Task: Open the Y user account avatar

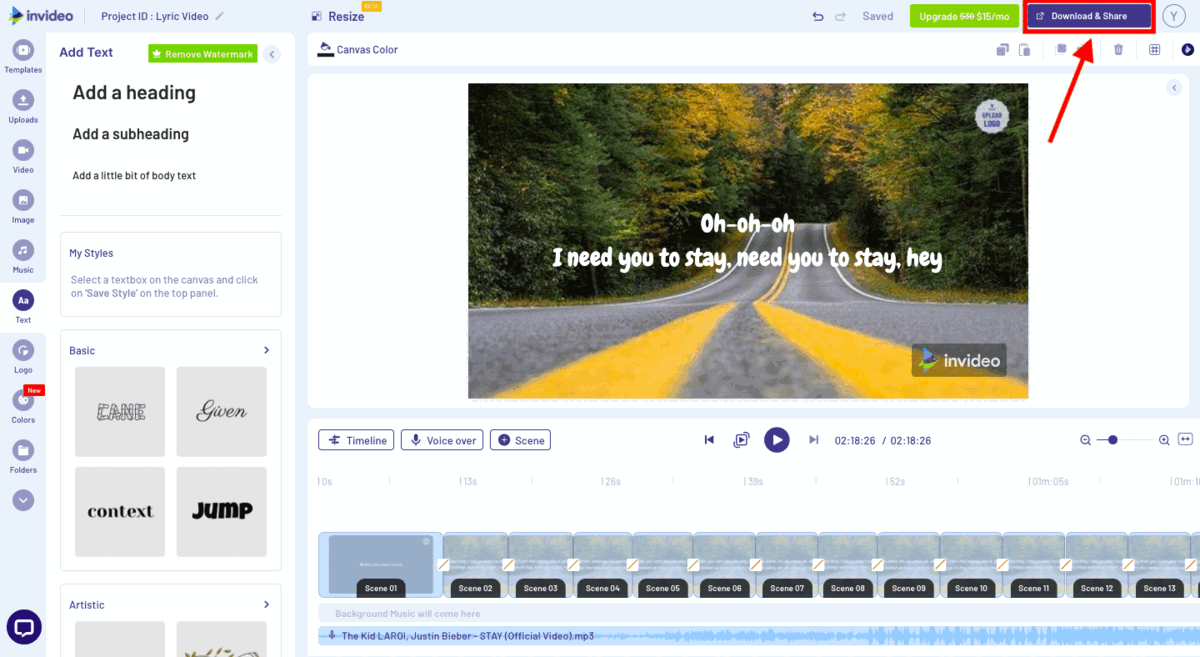Action: (x=1172, y=16)
